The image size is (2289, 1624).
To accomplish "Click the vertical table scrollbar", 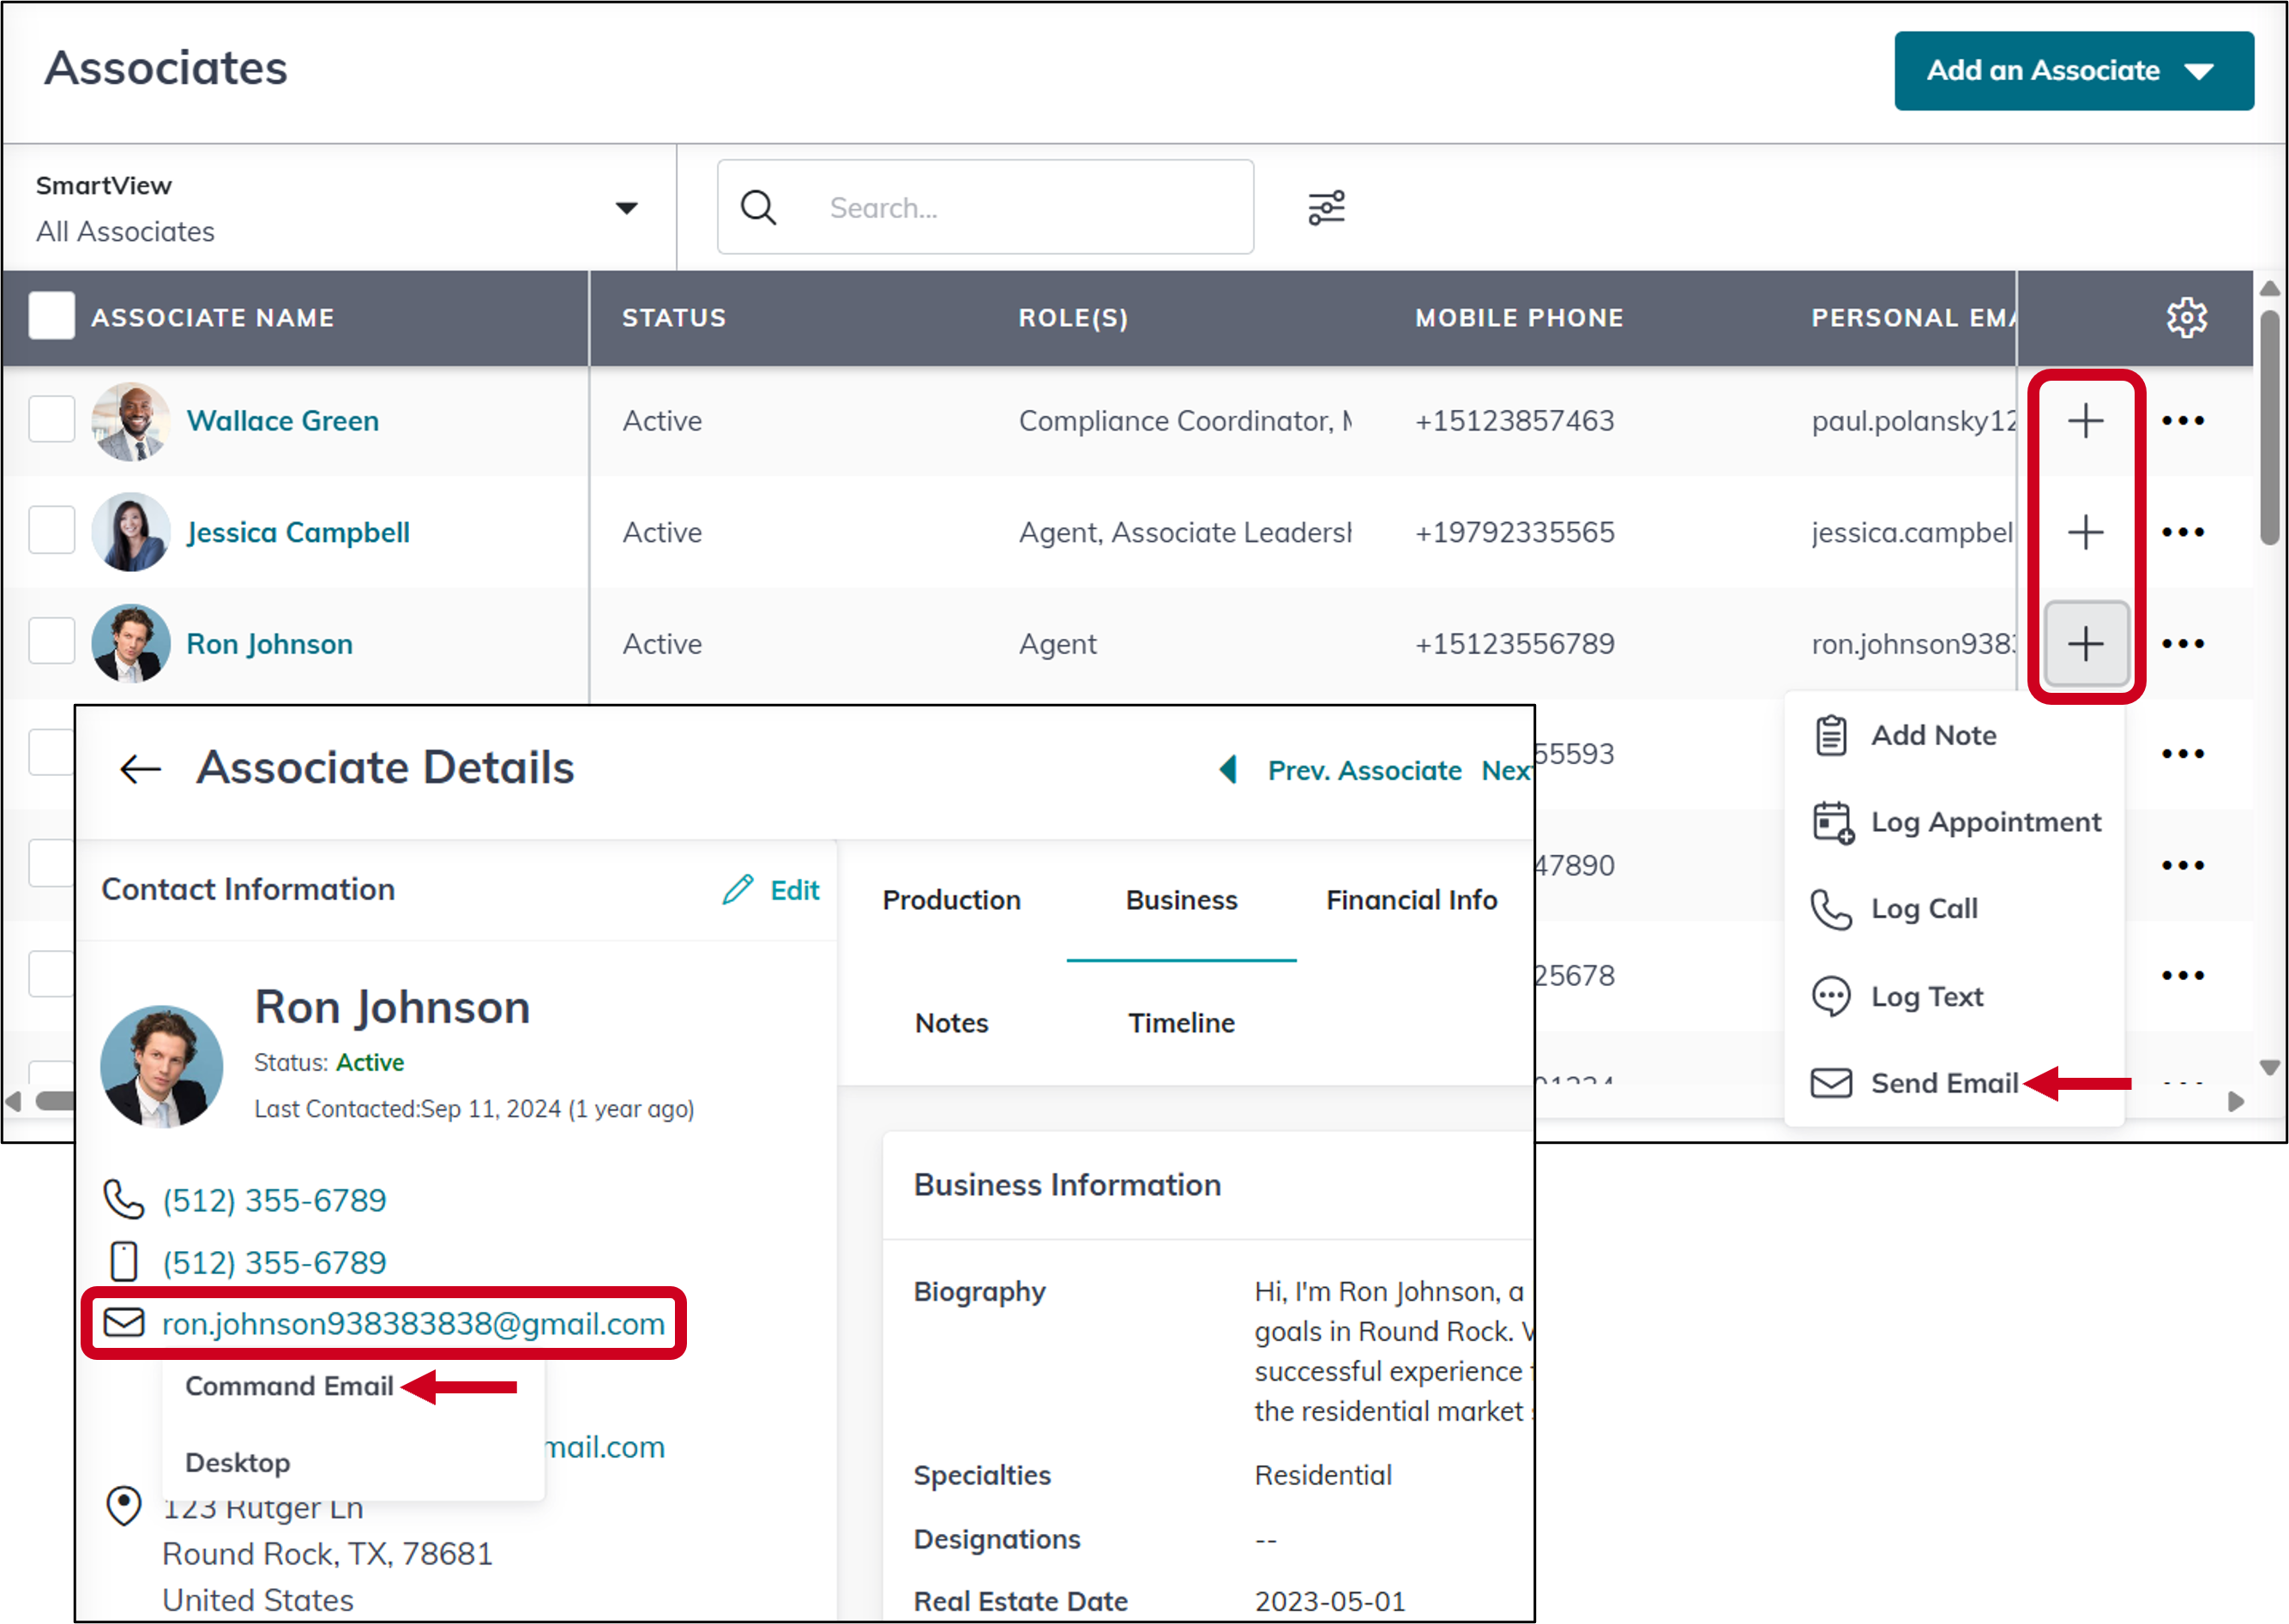I will [2269, 427].
